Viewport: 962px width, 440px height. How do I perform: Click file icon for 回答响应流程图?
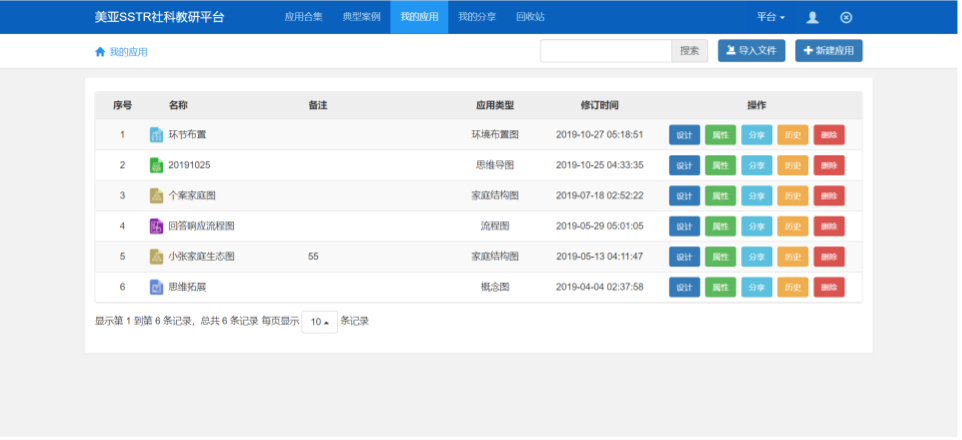pyautogui.click(x=156, y=226)
